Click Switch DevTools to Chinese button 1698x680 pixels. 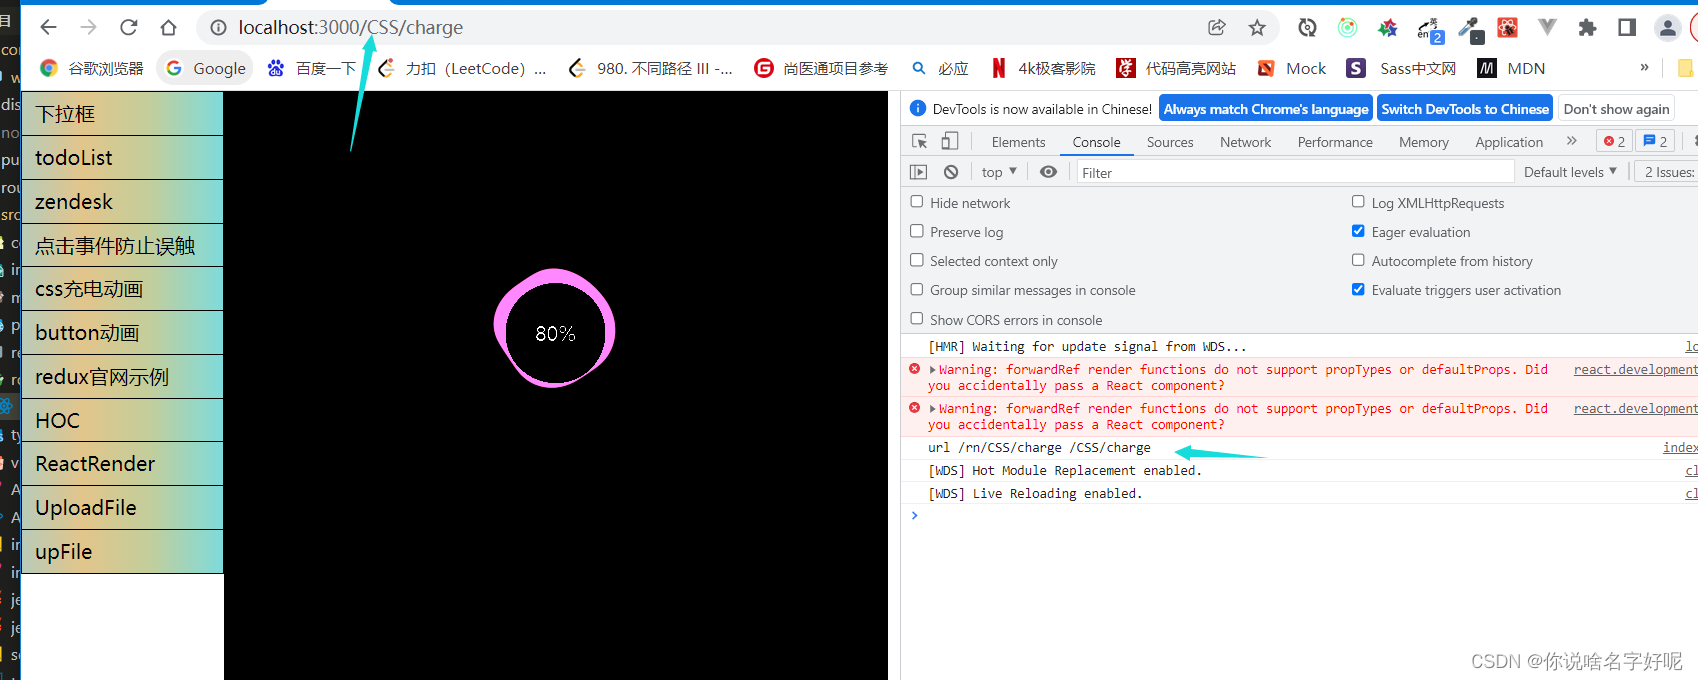(x=1464, y=109)
